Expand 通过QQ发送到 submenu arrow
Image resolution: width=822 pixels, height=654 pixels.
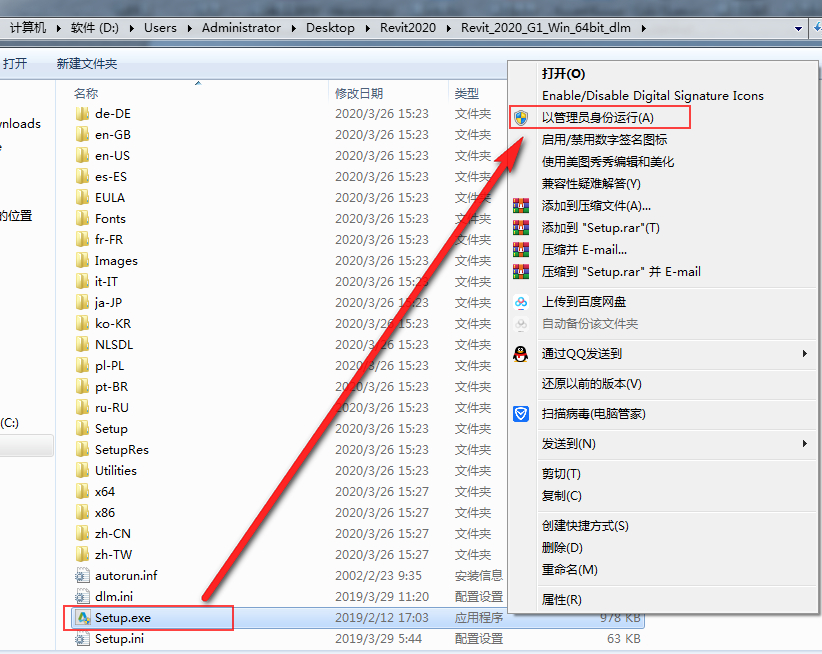click(805, 354)
